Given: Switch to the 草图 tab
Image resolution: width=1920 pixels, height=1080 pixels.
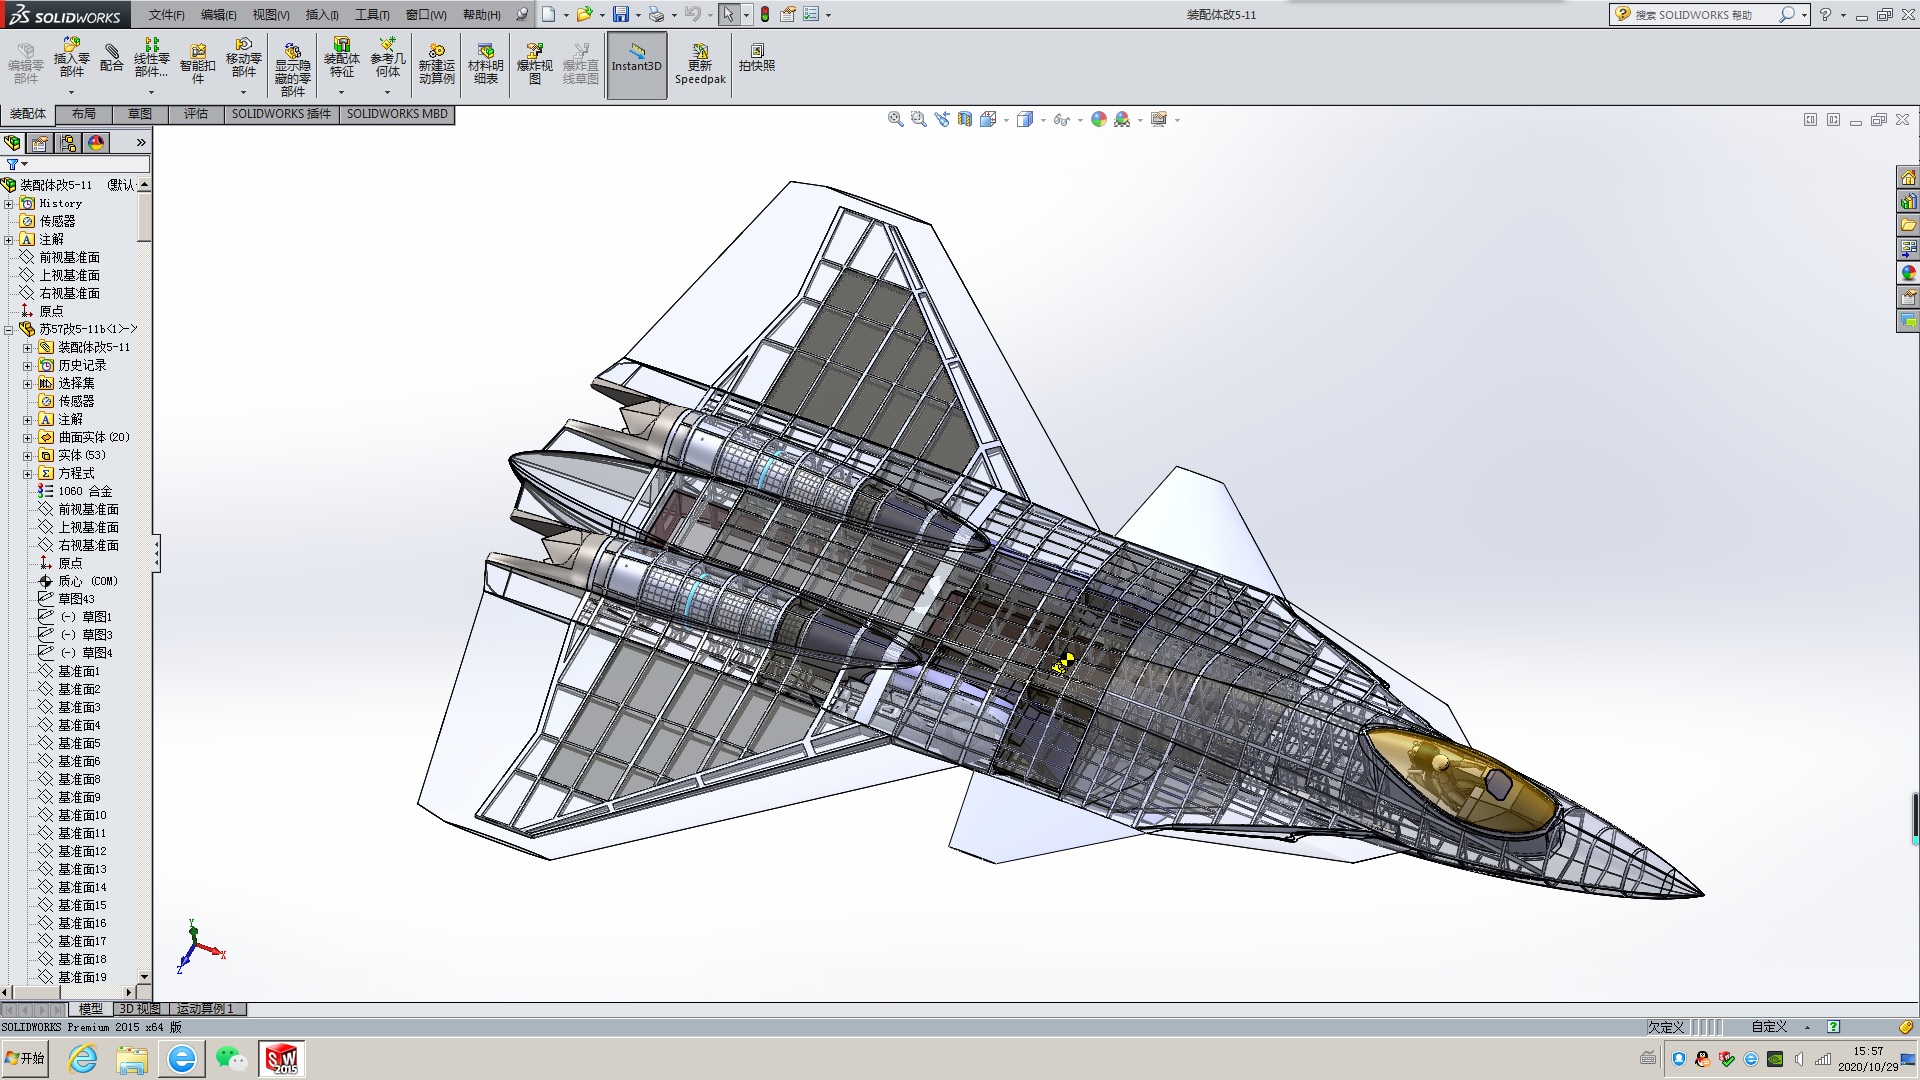Looking at the screenshot, I should click(140, 114).
